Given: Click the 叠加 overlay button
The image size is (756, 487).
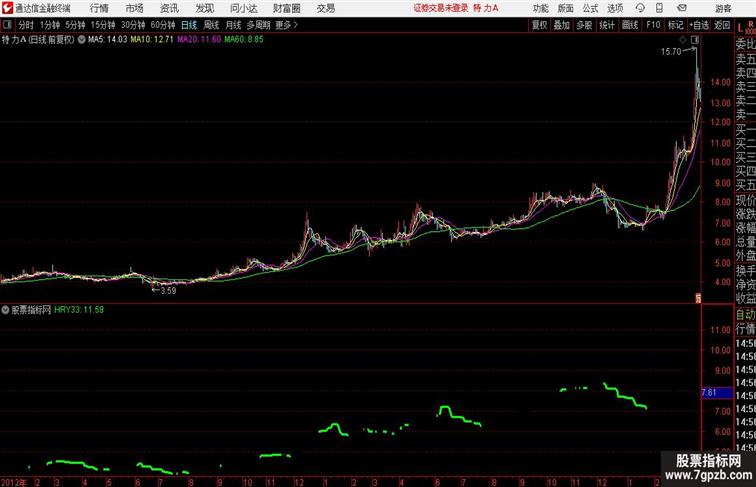Looking at the screenshot, I should tap(562, 25).
